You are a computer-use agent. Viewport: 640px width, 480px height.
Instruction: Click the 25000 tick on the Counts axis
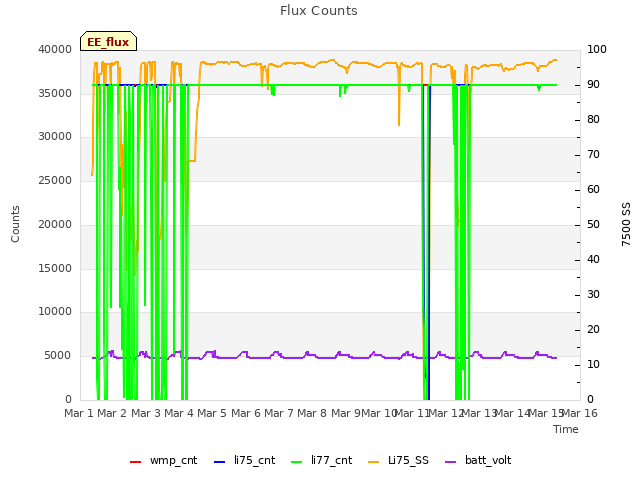click(55, 181)
